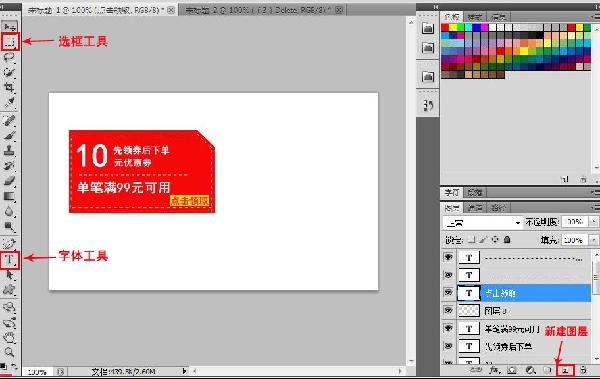The image size is (600, 379).
Task: Open the Layers panel menu
Action: [x=595, y=207]
